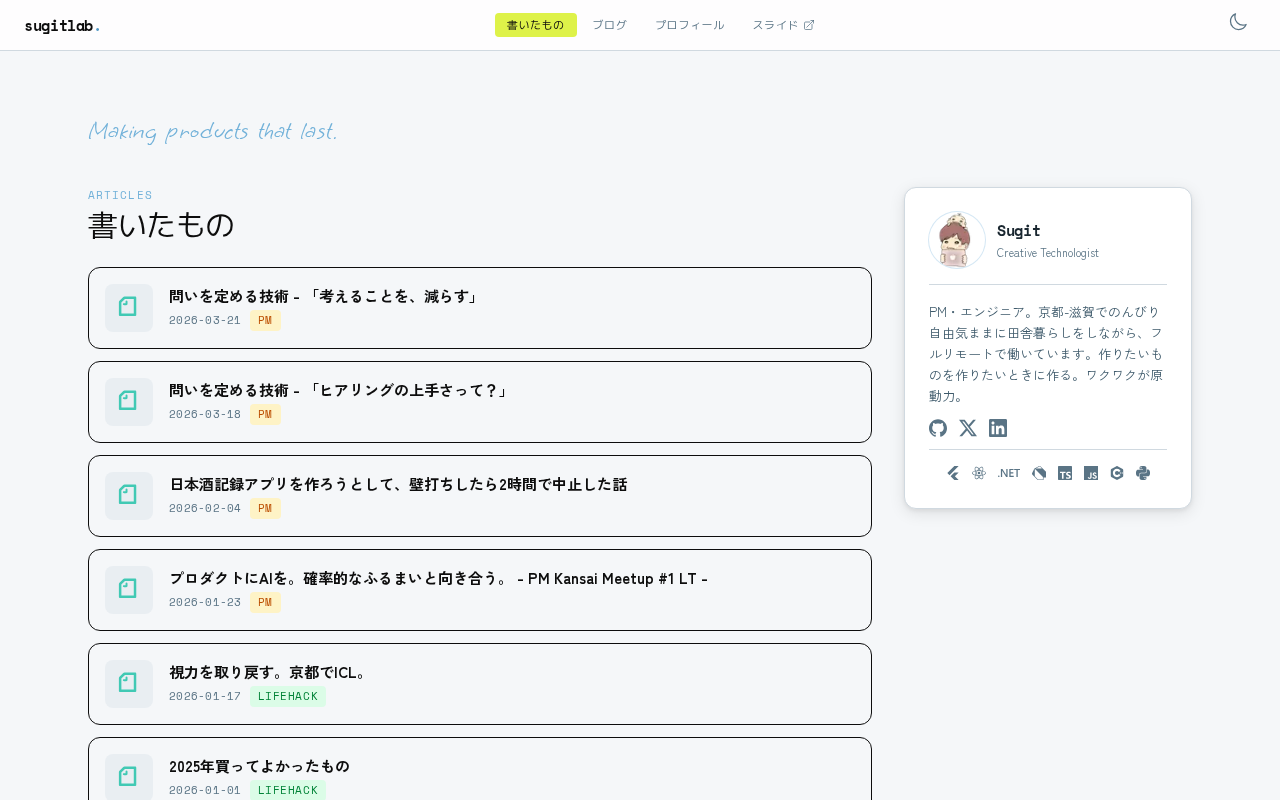Screen dimensions: 1280x800
Task: Click the "Creative Technologist" subtitle
Action: click(1048, 253)
